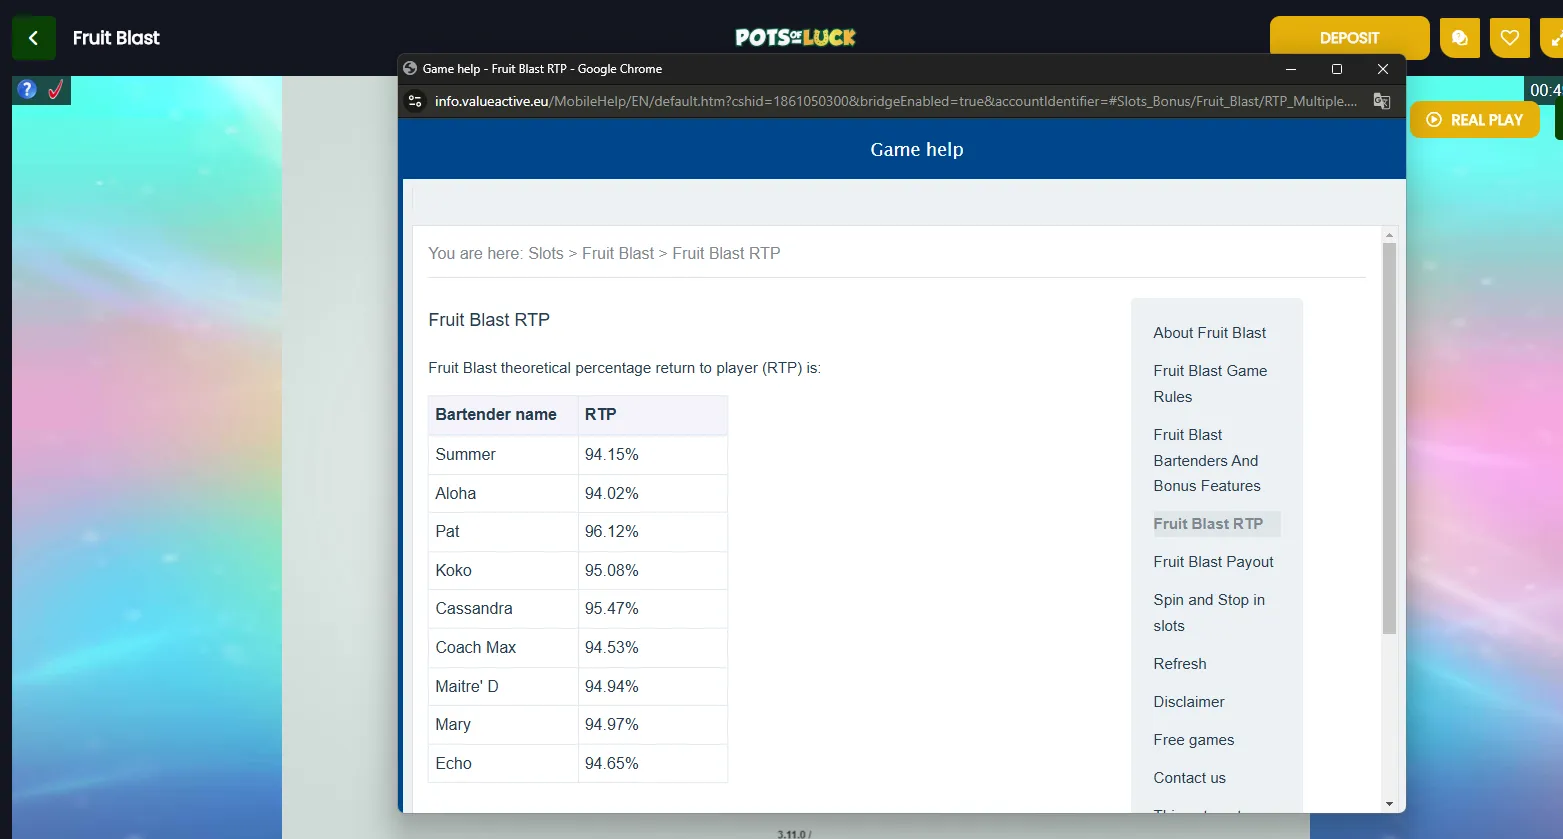This screenshot has height=839, width=1563.
Task: Click the REAL PLAY button
Action: [1475, 120]
